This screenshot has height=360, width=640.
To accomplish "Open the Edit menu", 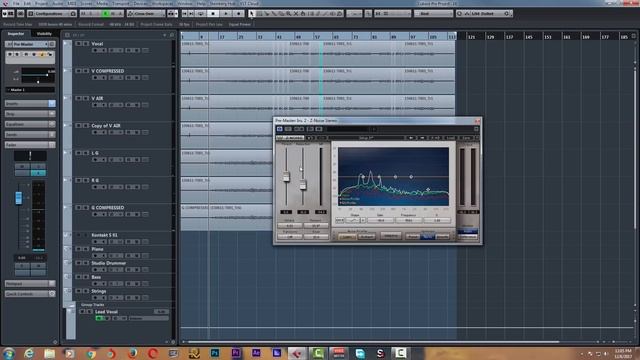I will 27,3.
